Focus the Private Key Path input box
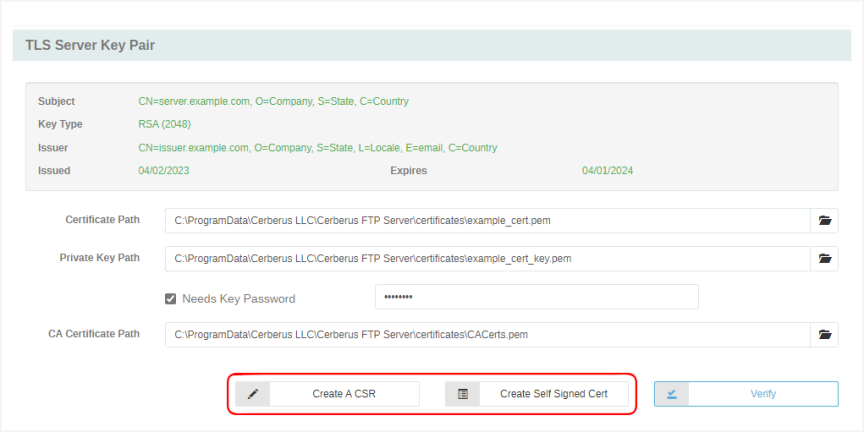This screenshot has width=864, height=432. tap(486, 259)
